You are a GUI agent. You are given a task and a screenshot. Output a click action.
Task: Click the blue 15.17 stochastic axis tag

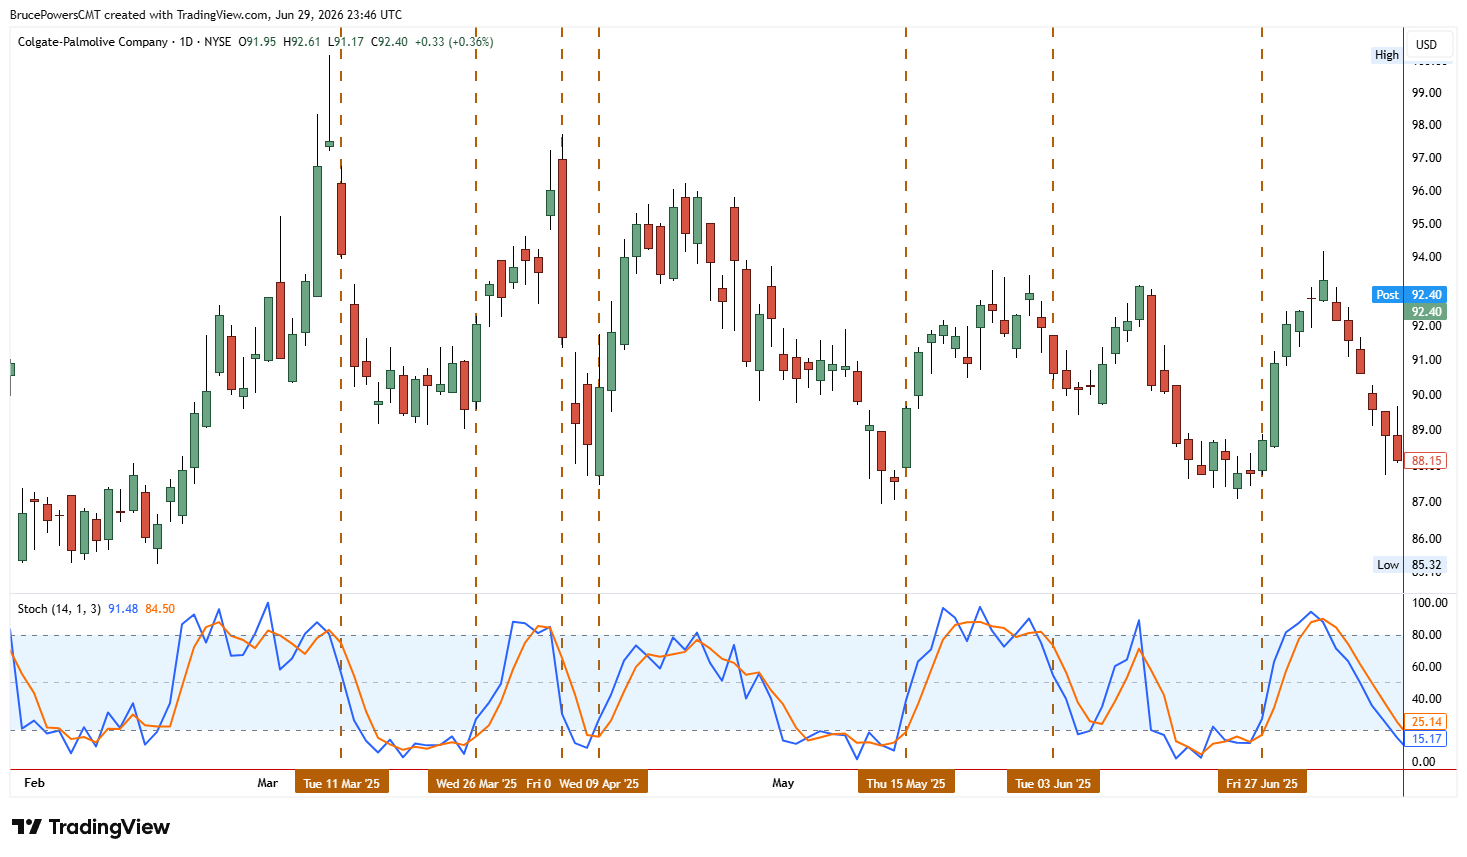(x=1426, y=739)
